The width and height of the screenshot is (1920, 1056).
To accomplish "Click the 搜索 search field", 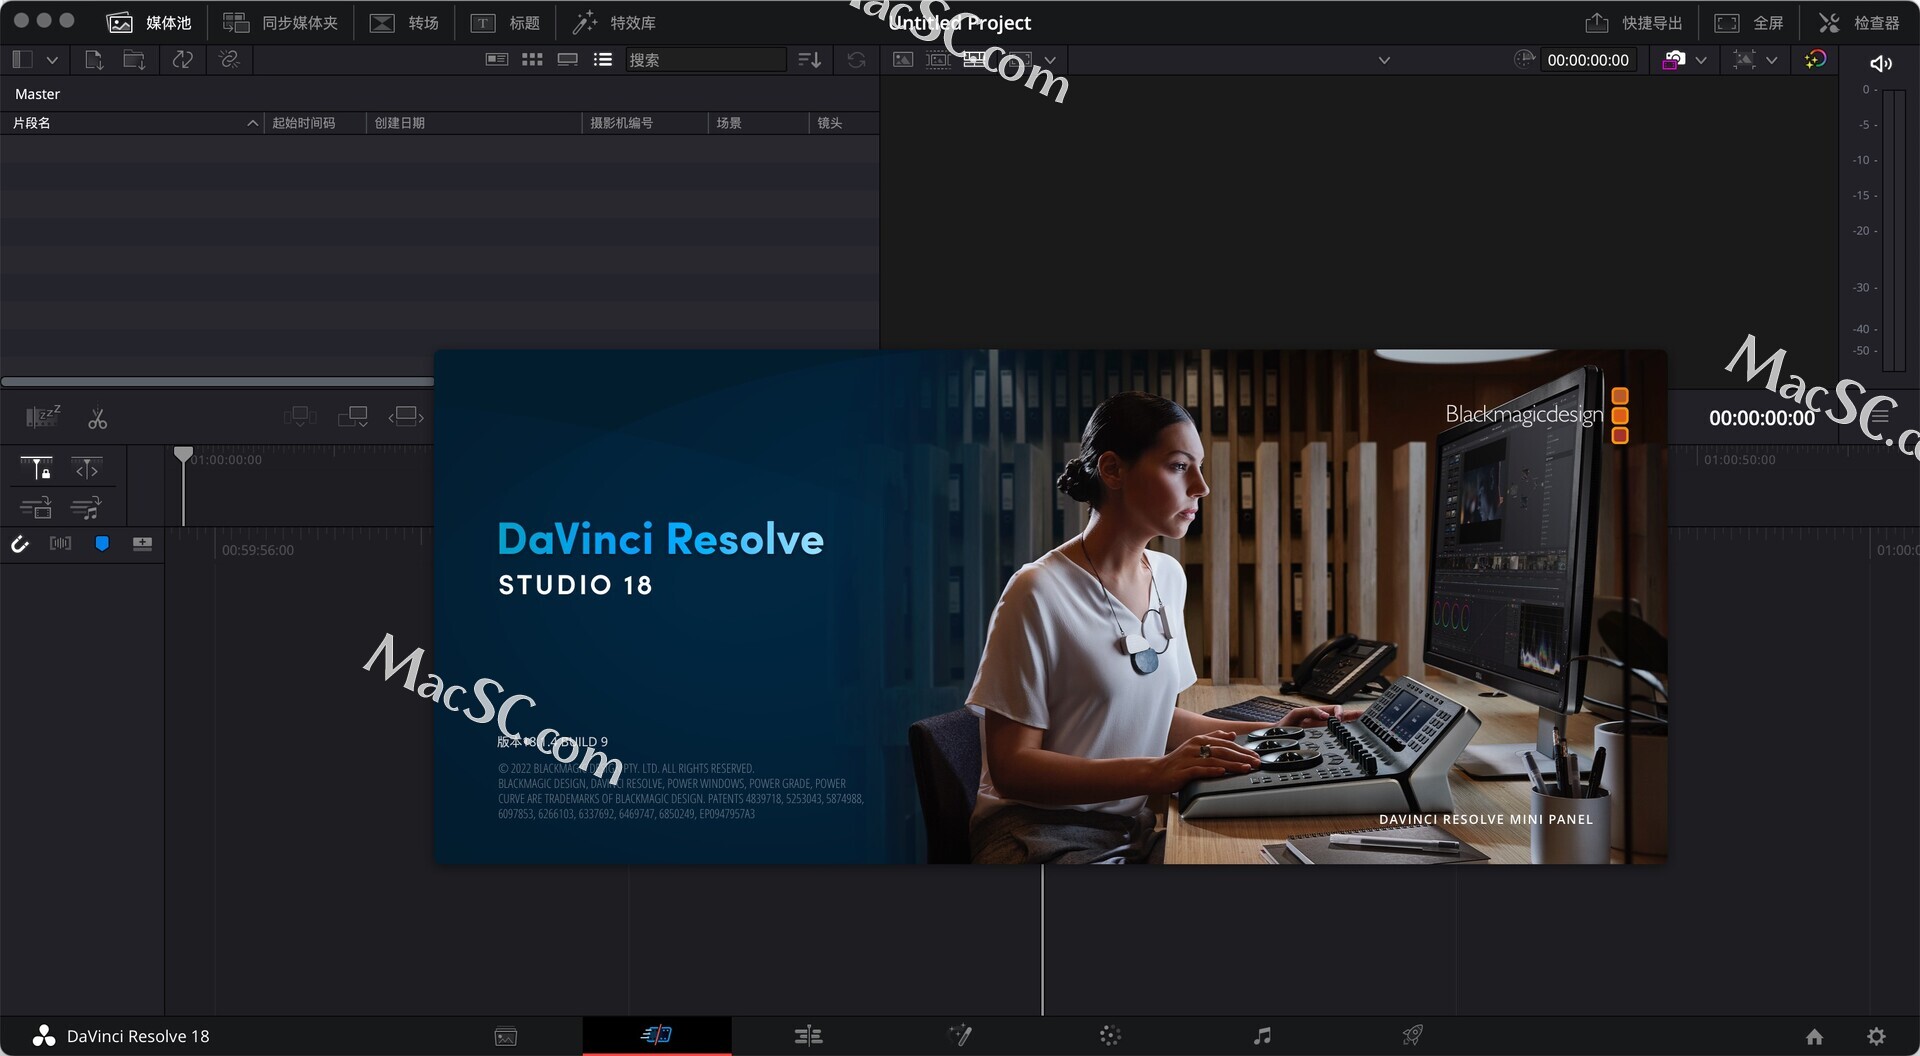I will 706,60.
